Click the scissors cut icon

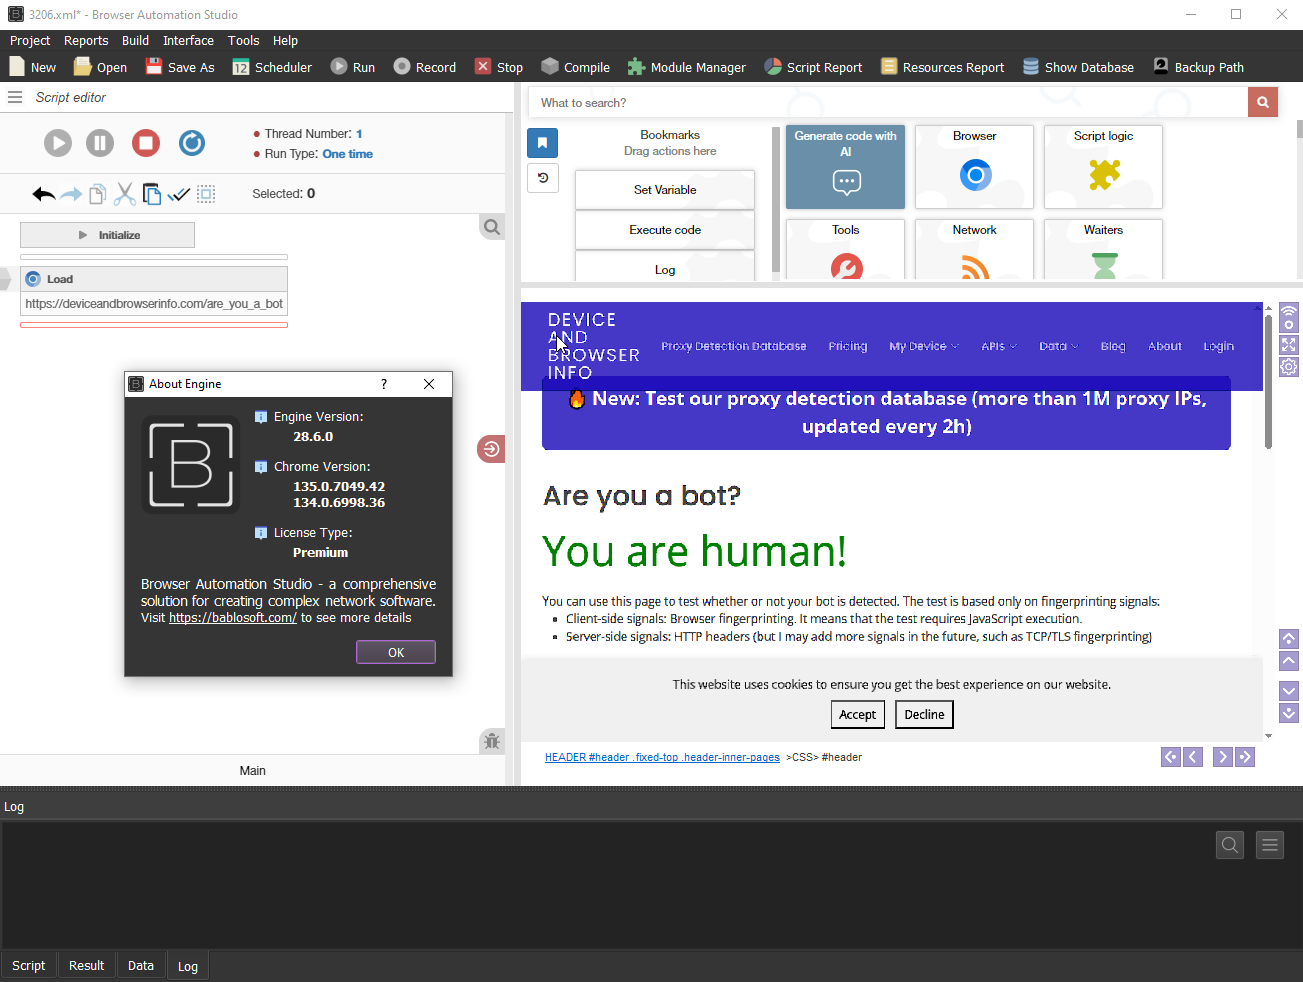click(x=124, y=194)
